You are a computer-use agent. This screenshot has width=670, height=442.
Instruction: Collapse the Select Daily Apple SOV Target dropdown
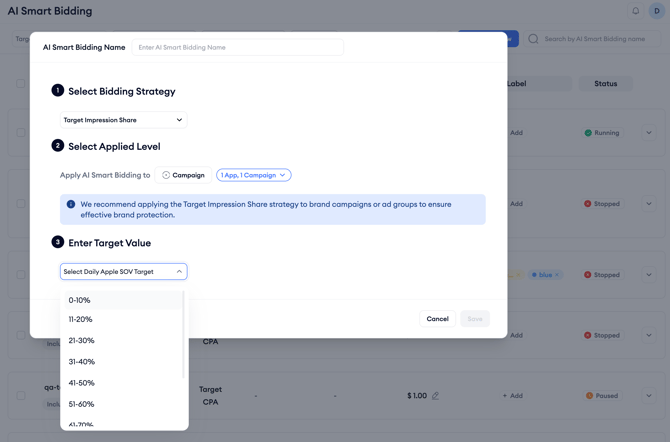[x=123, y=272]
